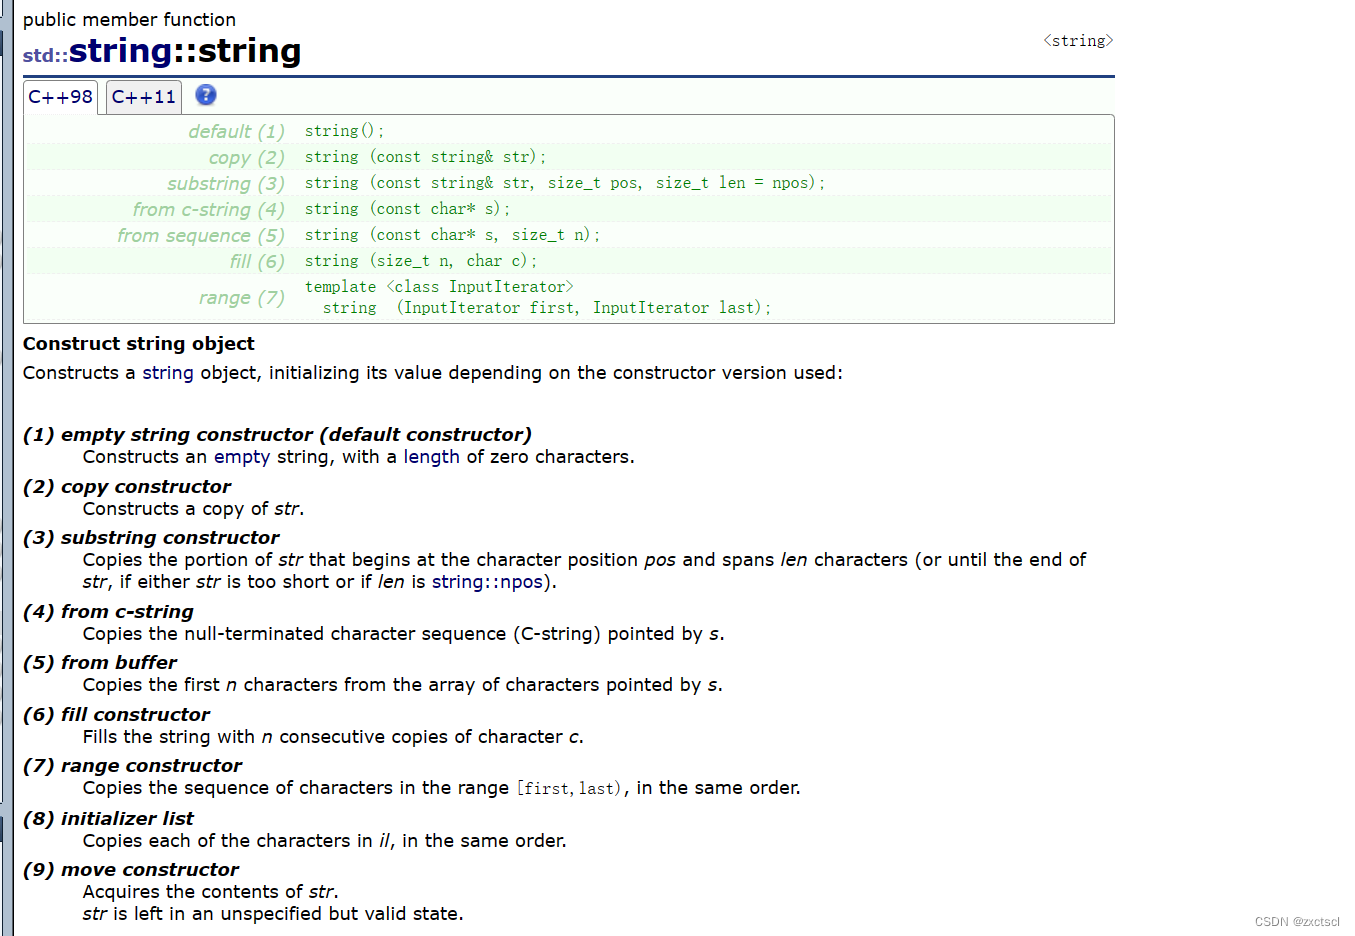The width and height of the screenshot is (1355, 936).
Task: Click the '[first,last)' range description line
Action: pos(441,788)
